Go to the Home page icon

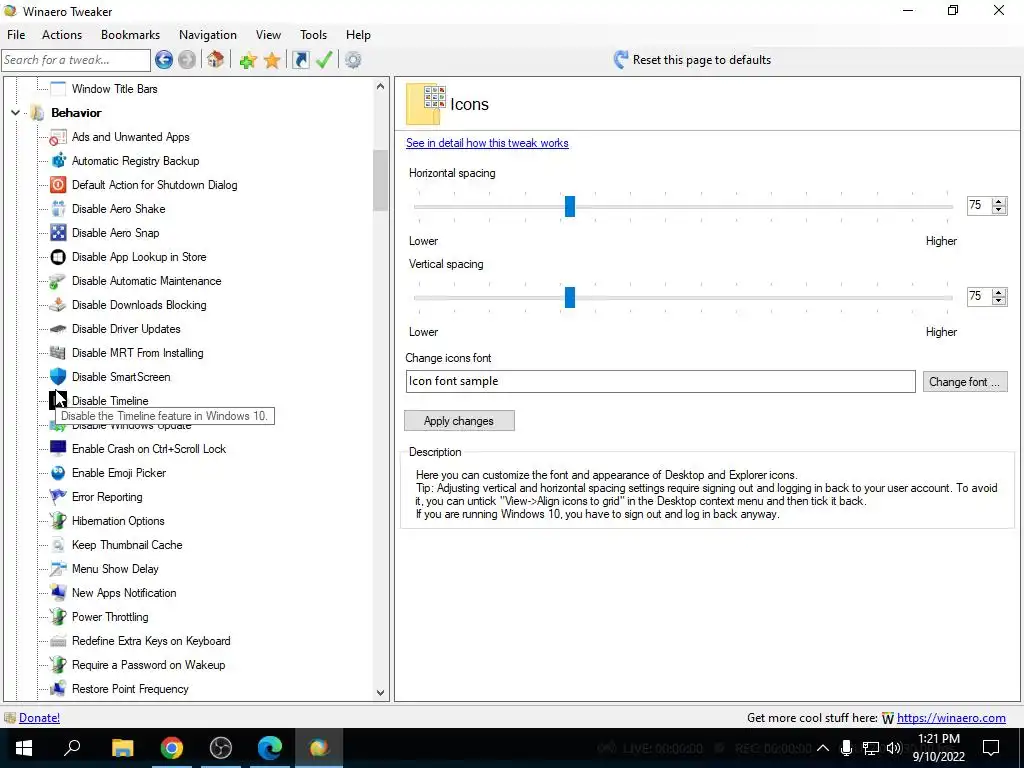216,60
